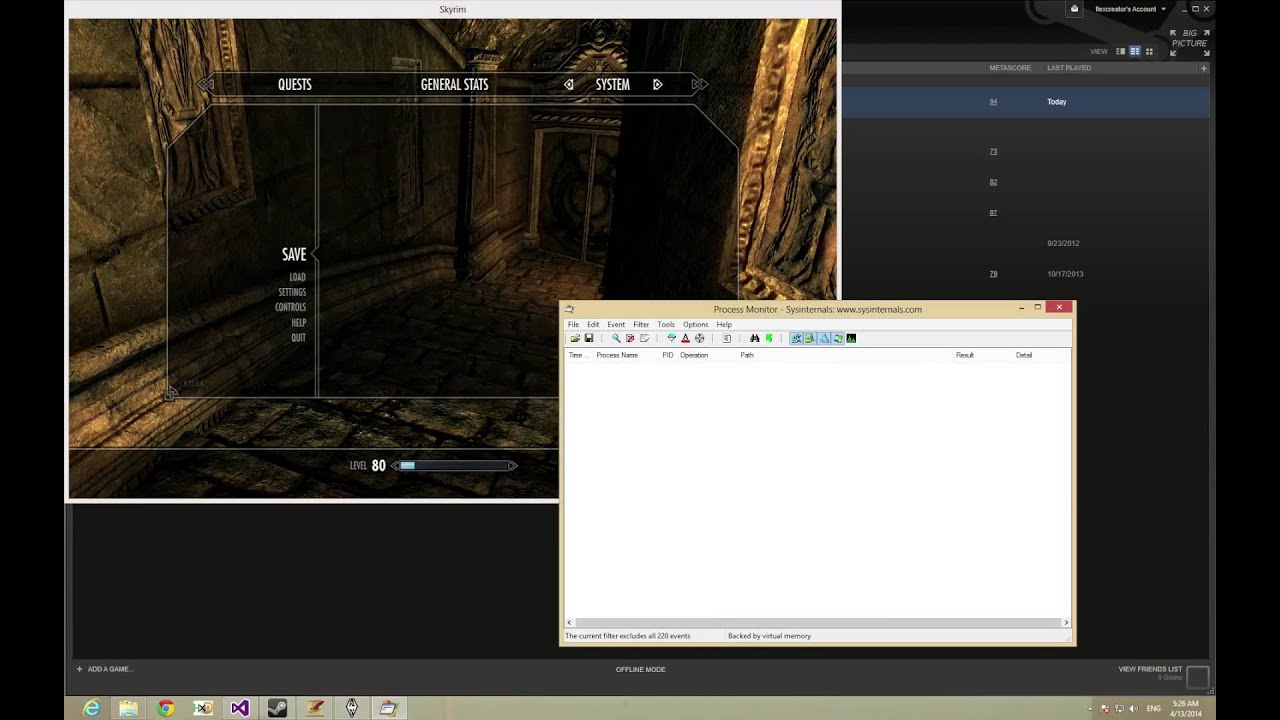Click the Result column header
This screenshot has height=720, width=1280.
point(964,355)
